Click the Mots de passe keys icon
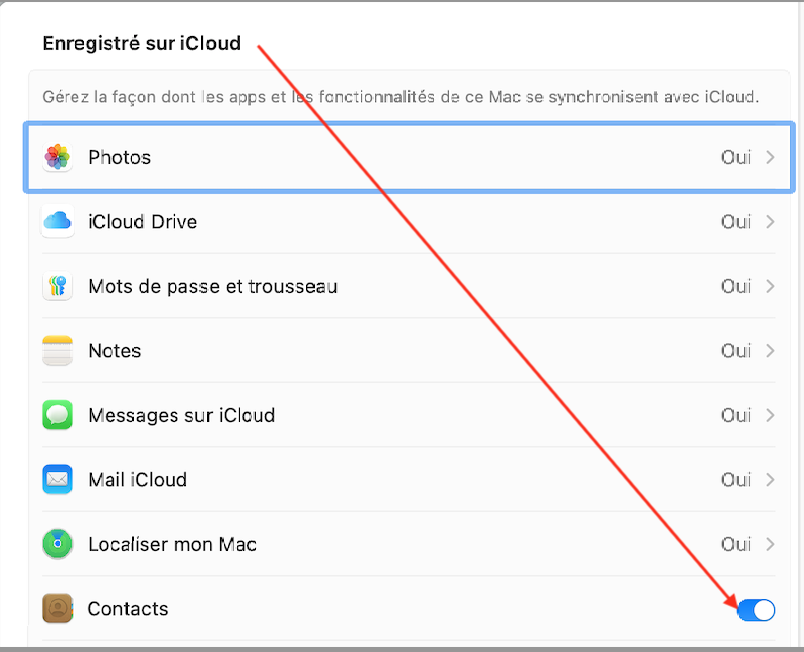This screenshot has height=652, width=804. (x=57, y=286)
